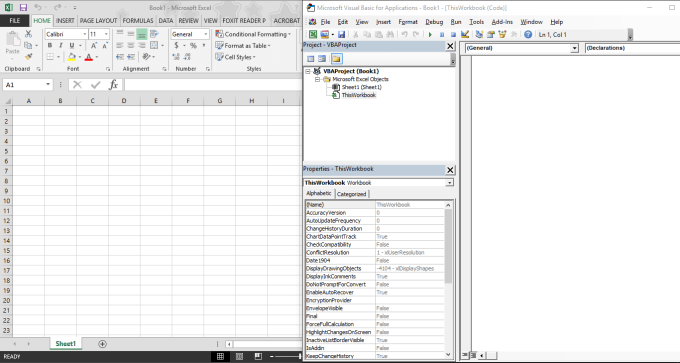Run Sub with green play icon
This screenshot has width=680, height=363.
pos(430,34)
